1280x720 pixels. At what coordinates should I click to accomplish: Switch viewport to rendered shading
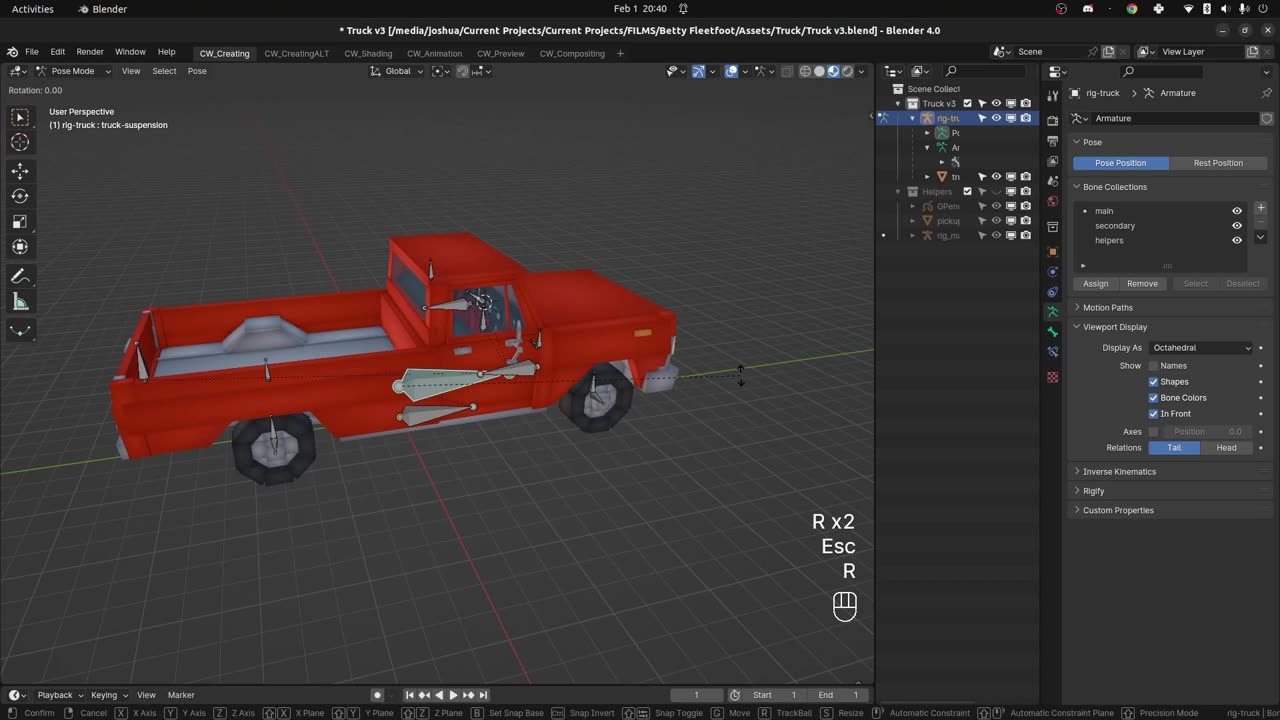pos(847,71)
